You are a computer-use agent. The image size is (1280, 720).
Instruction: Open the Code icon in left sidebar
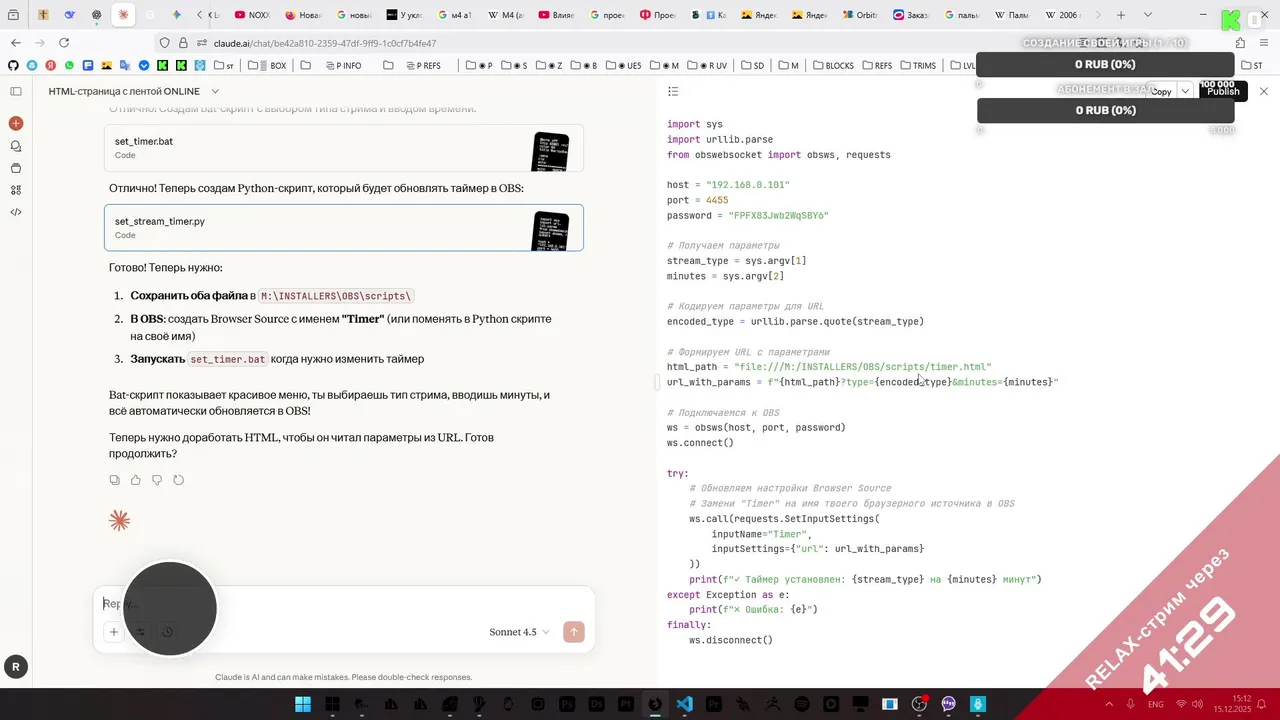16,212
